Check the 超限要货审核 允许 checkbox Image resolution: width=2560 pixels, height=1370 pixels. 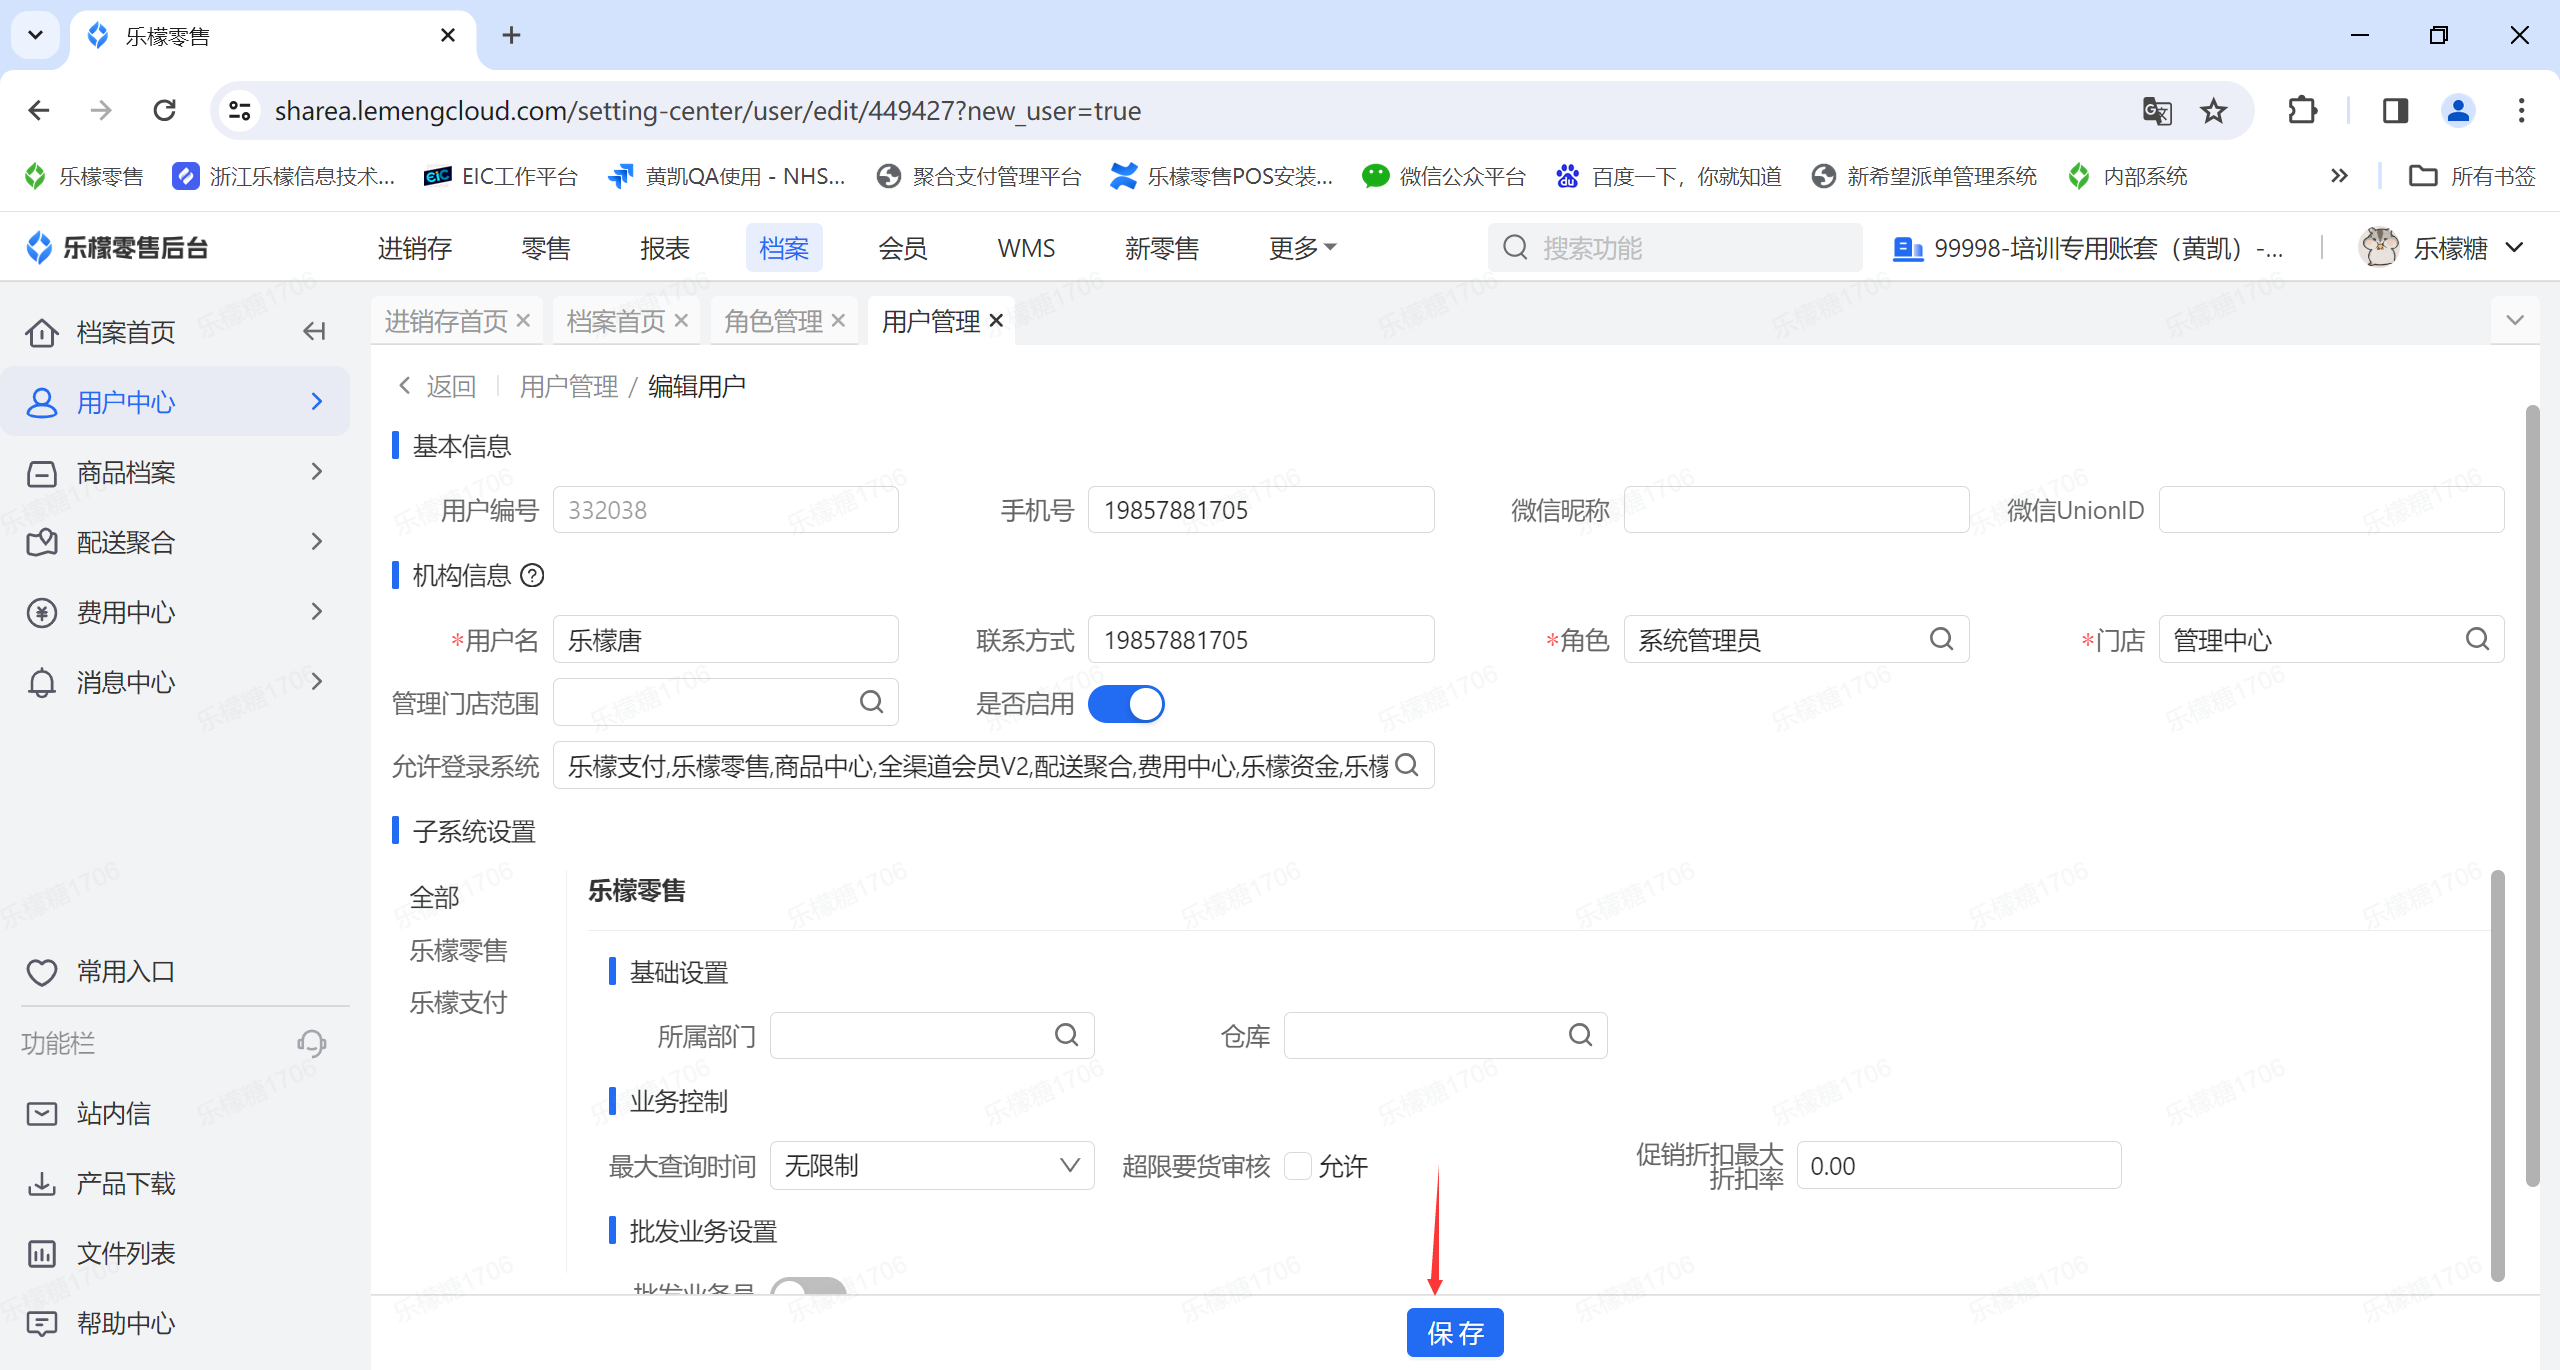click(x=1298, y=1166)
